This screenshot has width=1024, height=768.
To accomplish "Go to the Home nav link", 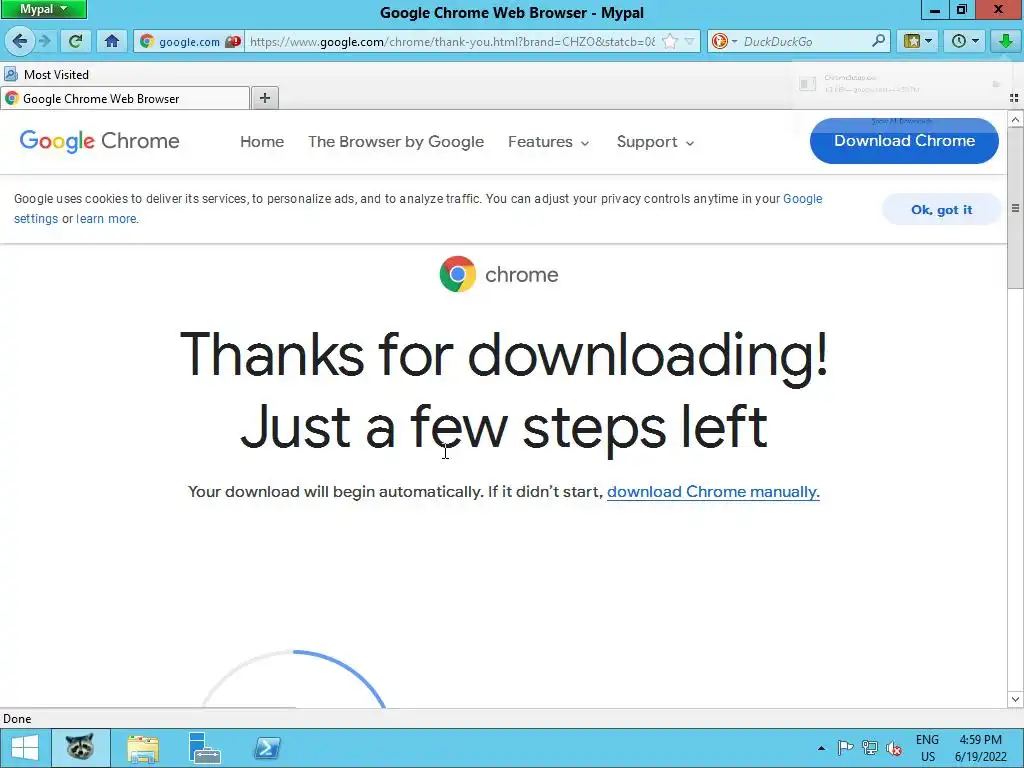I will tap(262, 142).
